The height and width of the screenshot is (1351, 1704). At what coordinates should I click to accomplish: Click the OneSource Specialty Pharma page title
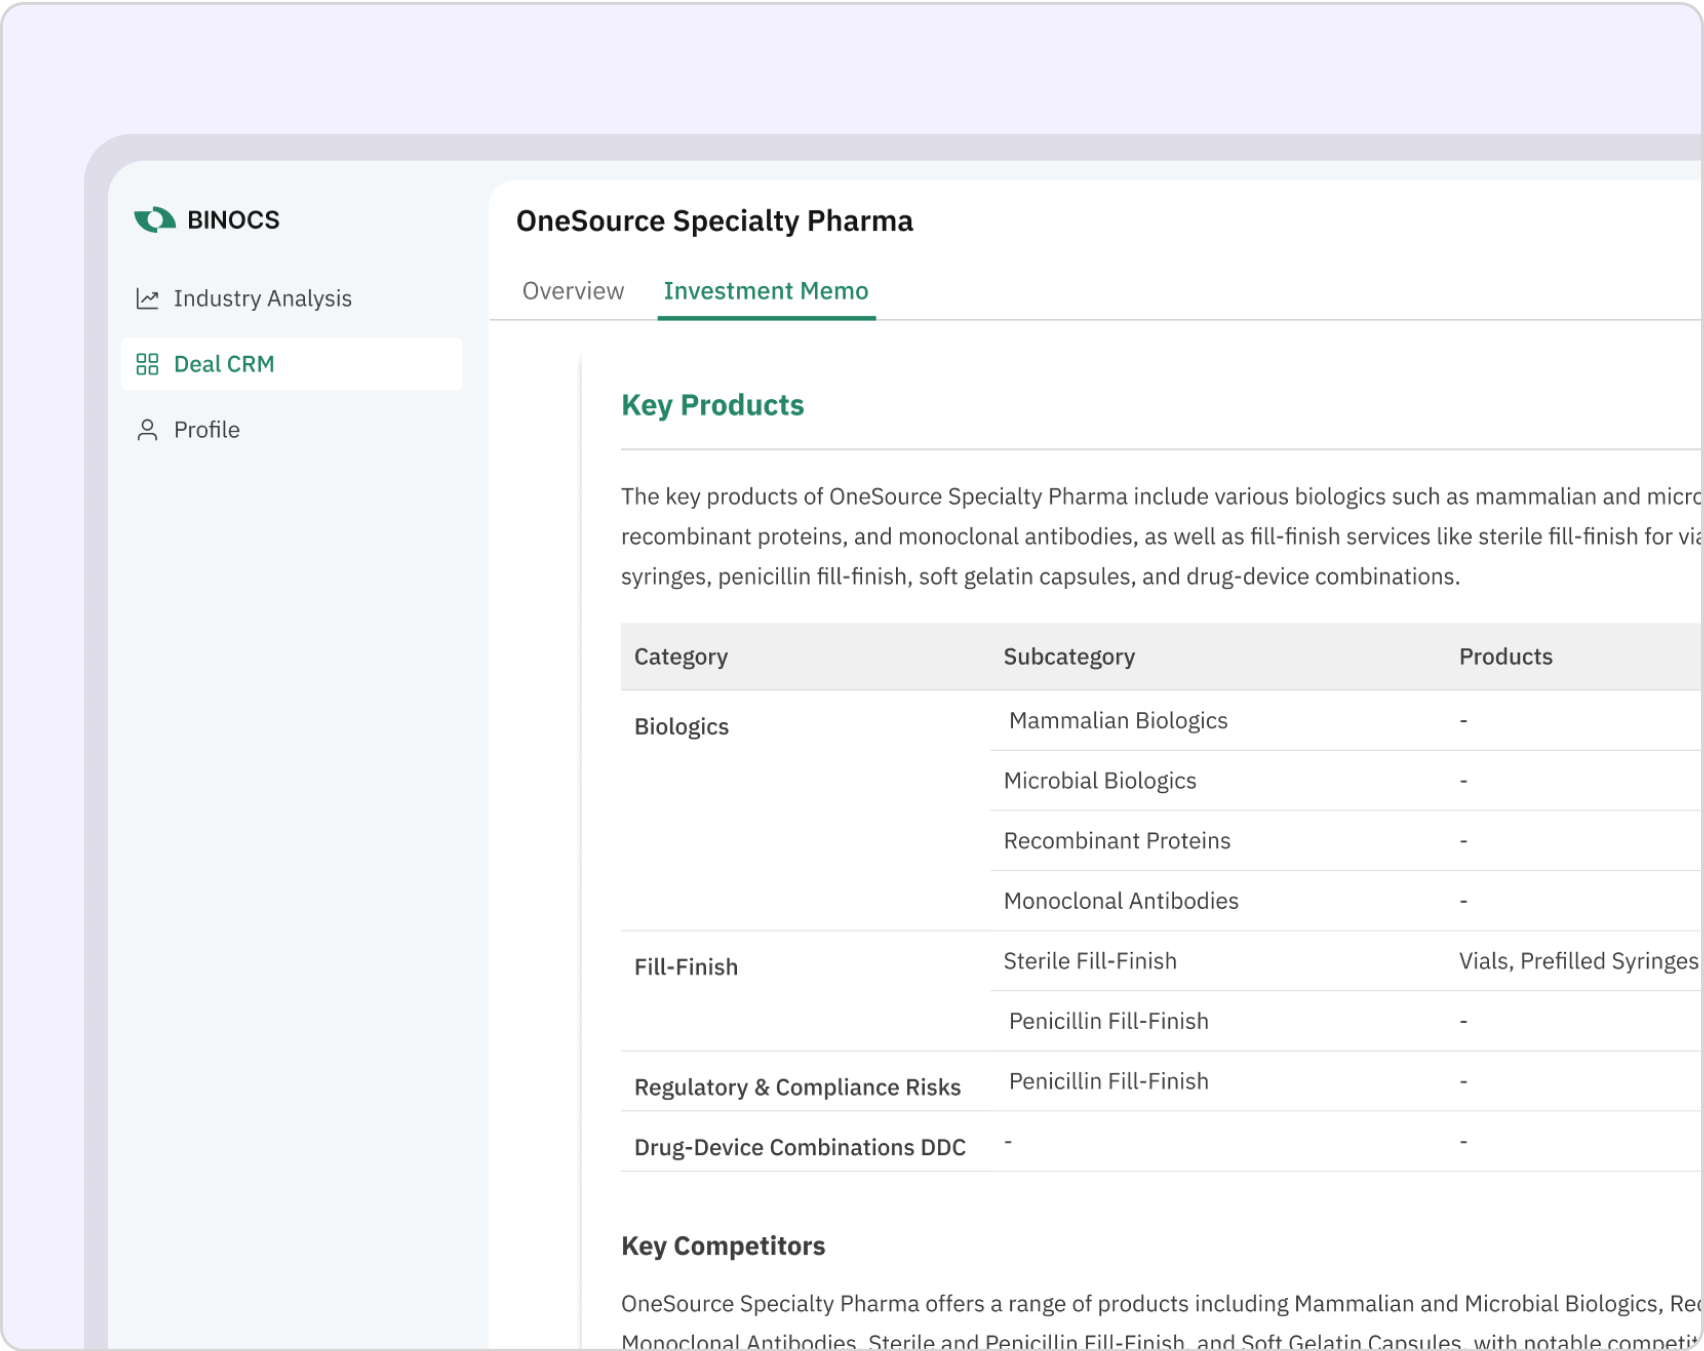tap(714, 221)
